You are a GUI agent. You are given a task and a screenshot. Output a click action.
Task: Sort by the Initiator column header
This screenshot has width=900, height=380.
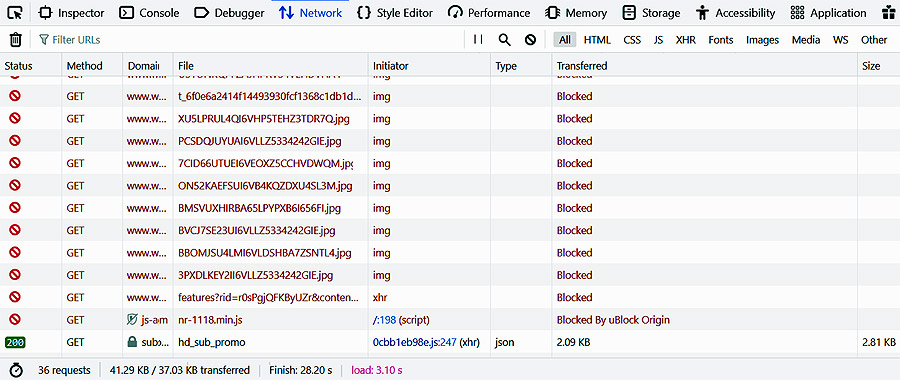pyautogui.click(x=429, y=66)
